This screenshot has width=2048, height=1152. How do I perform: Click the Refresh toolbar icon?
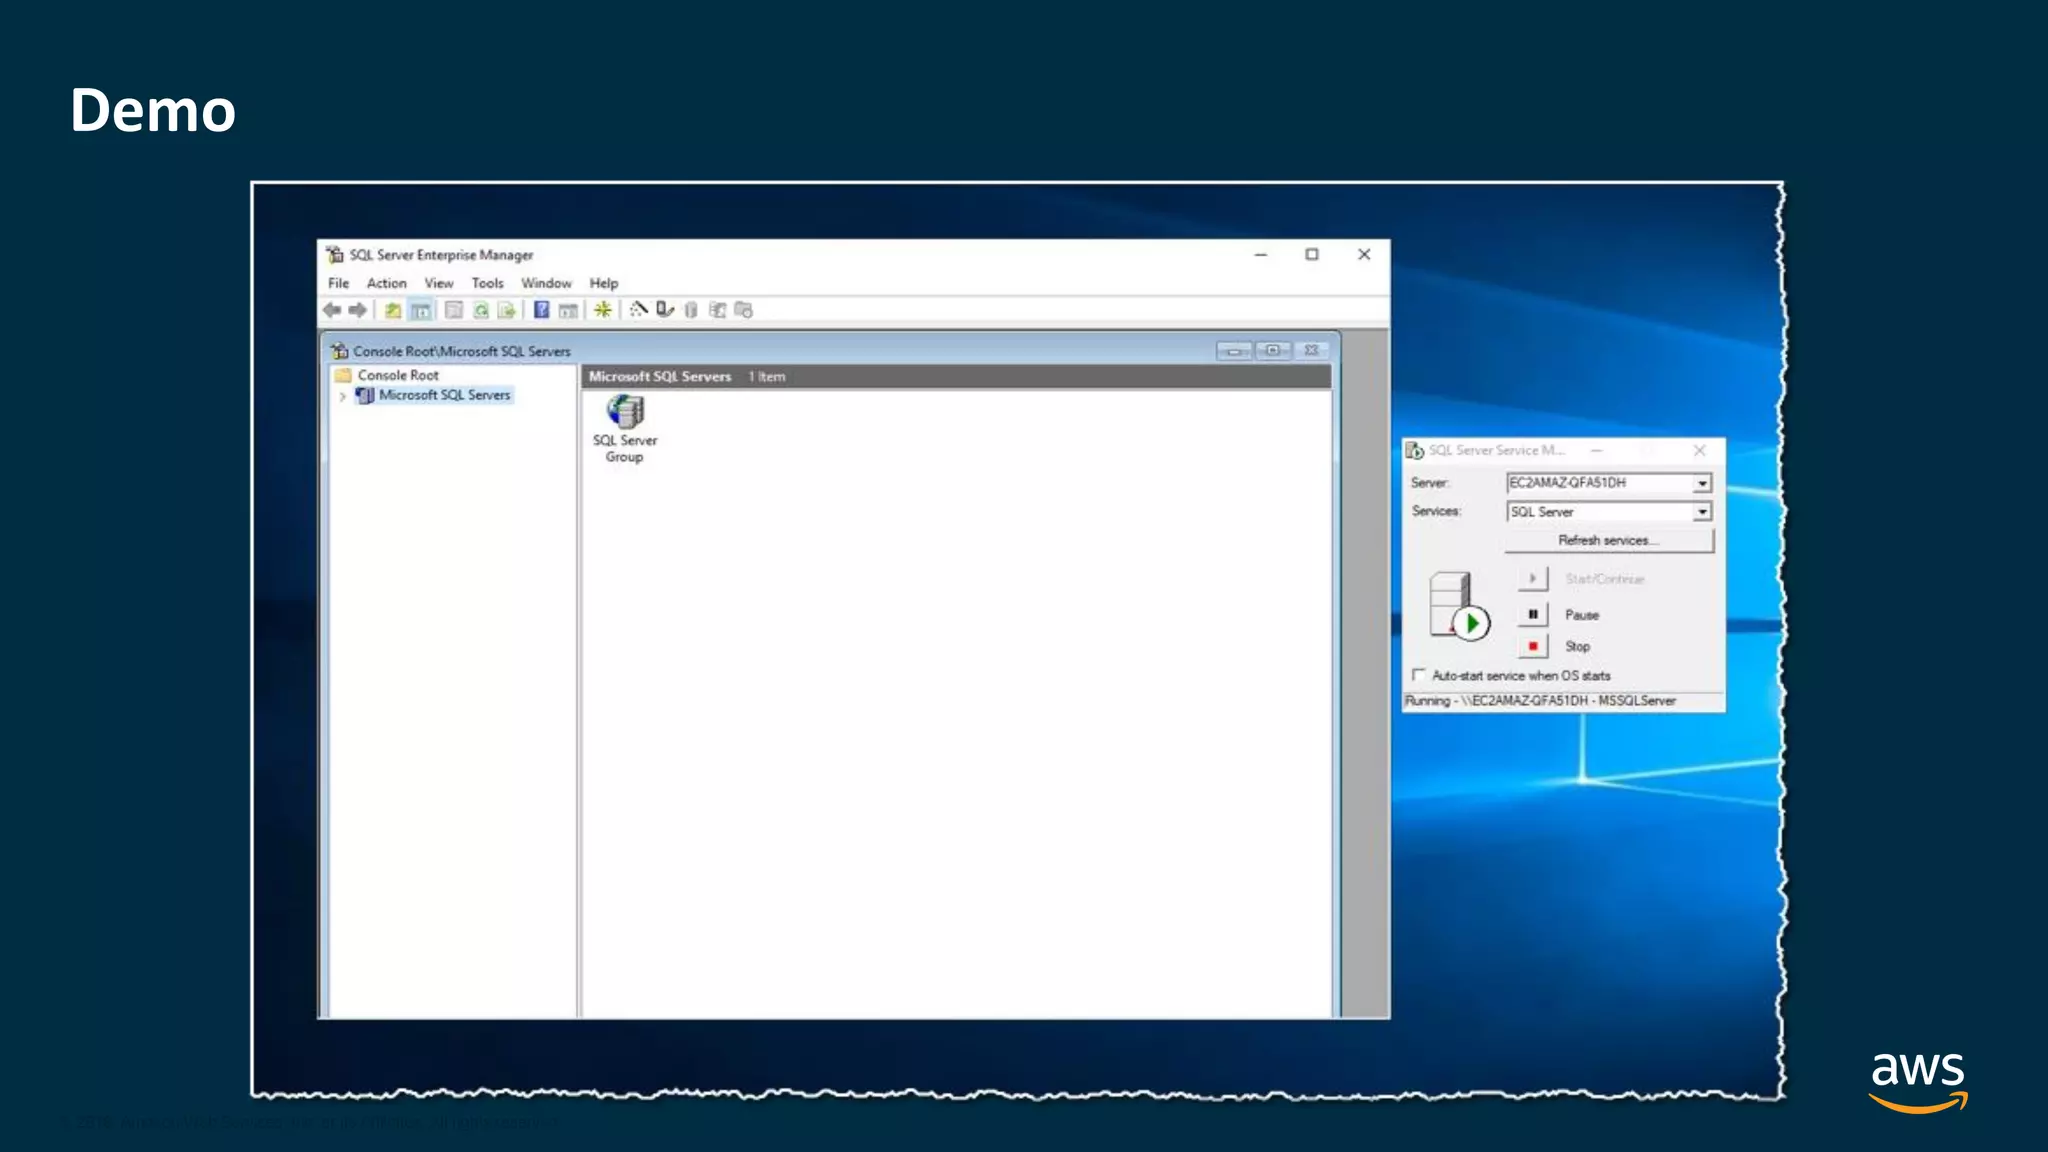coord(481,310)
